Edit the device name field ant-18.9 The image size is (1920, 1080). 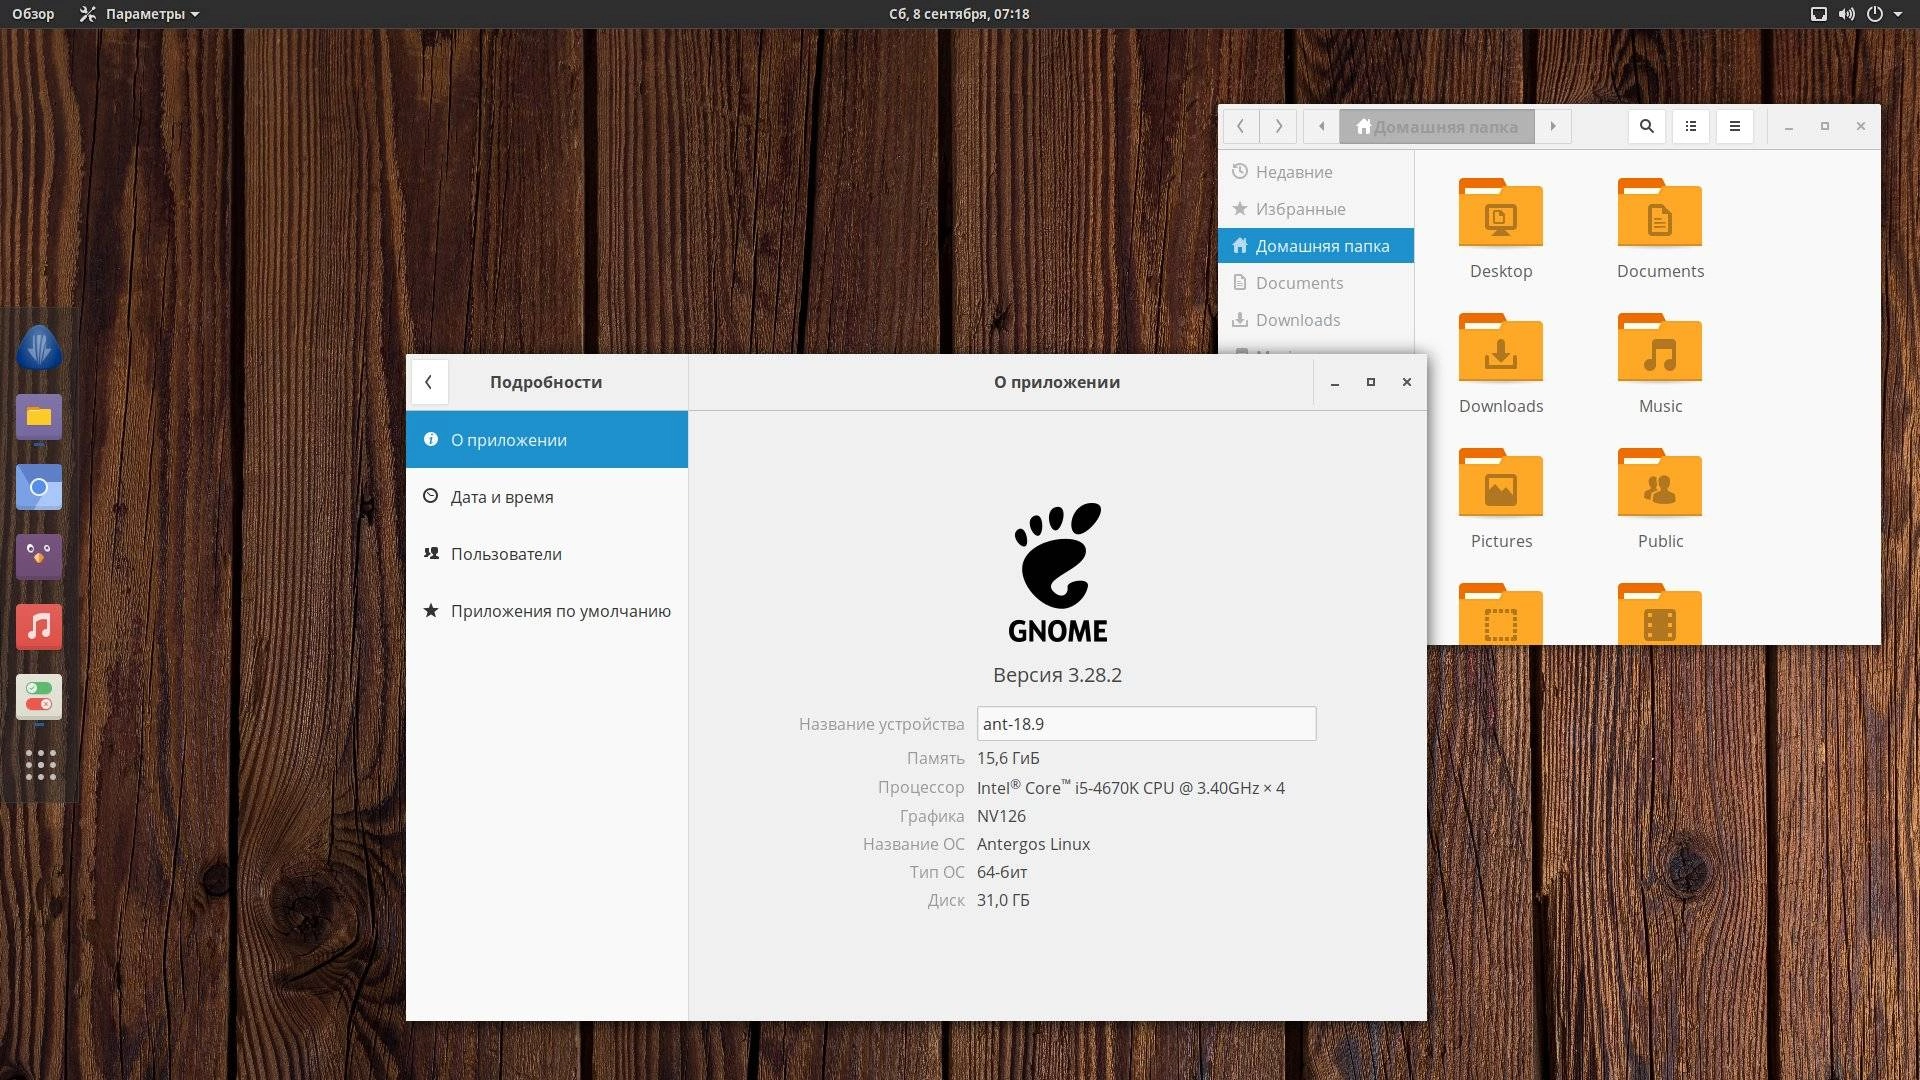(x=1146, y=724)
